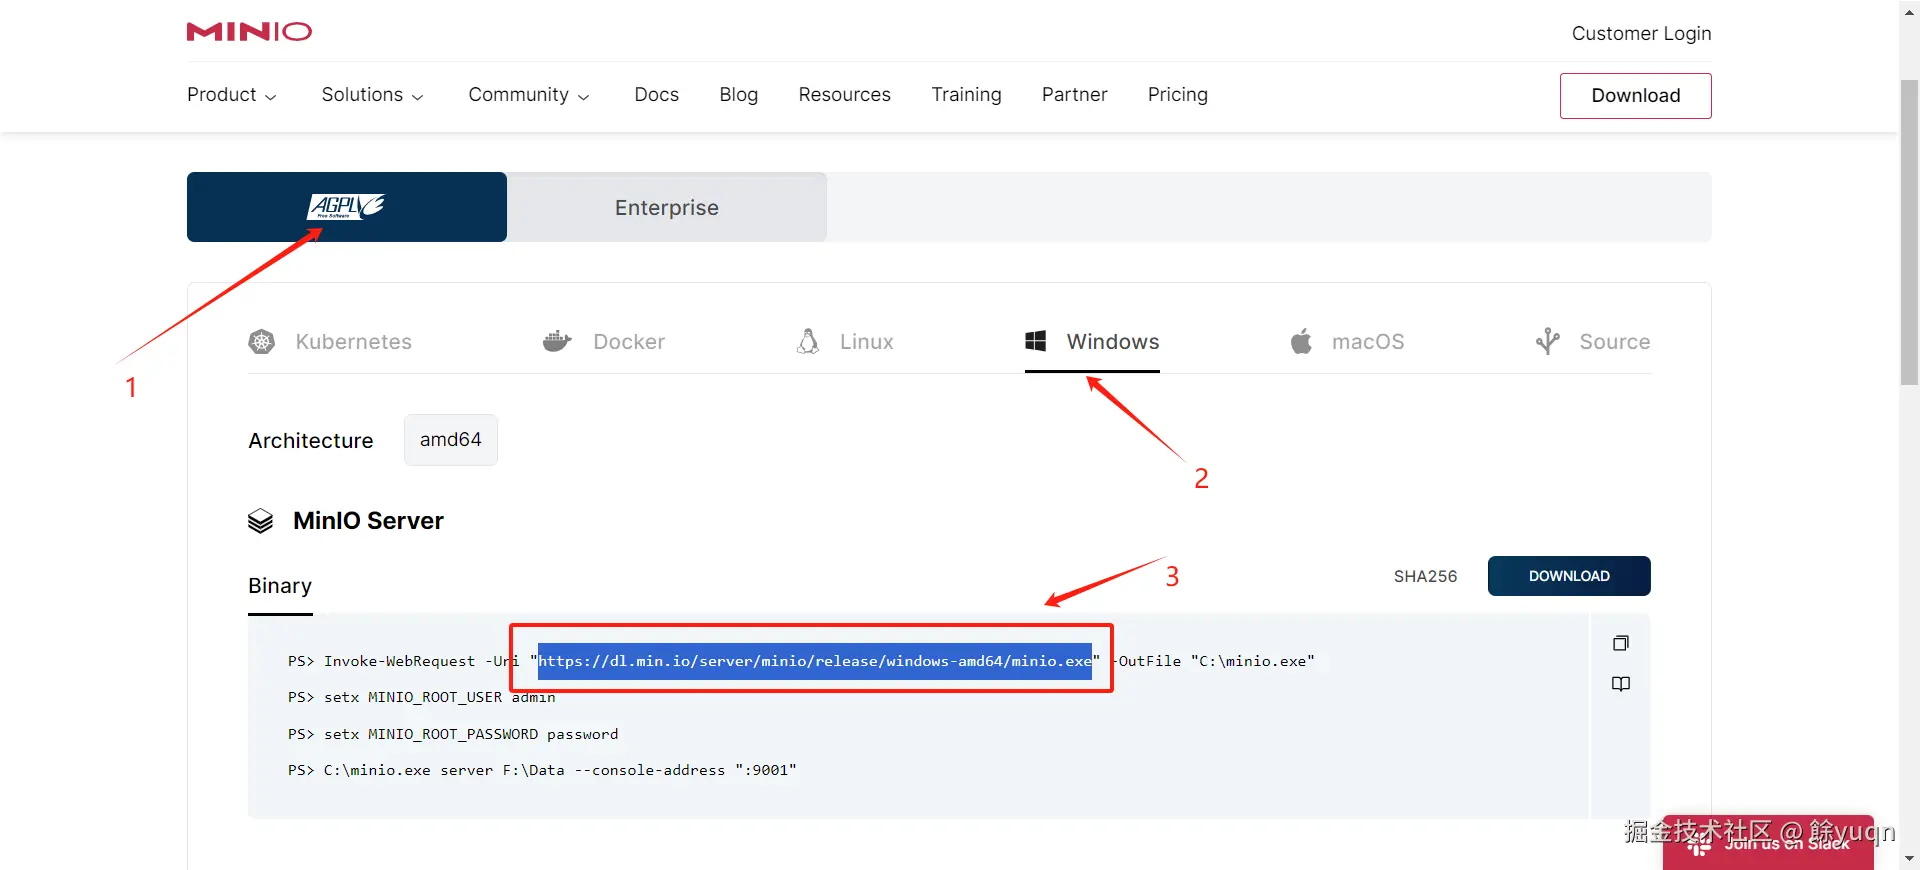Click the minio.exe server command line

(542, 770)
